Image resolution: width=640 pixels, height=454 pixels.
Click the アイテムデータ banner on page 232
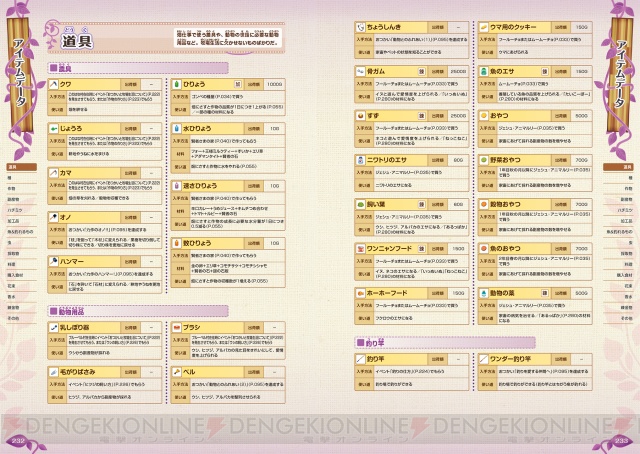tap(20, 73)
